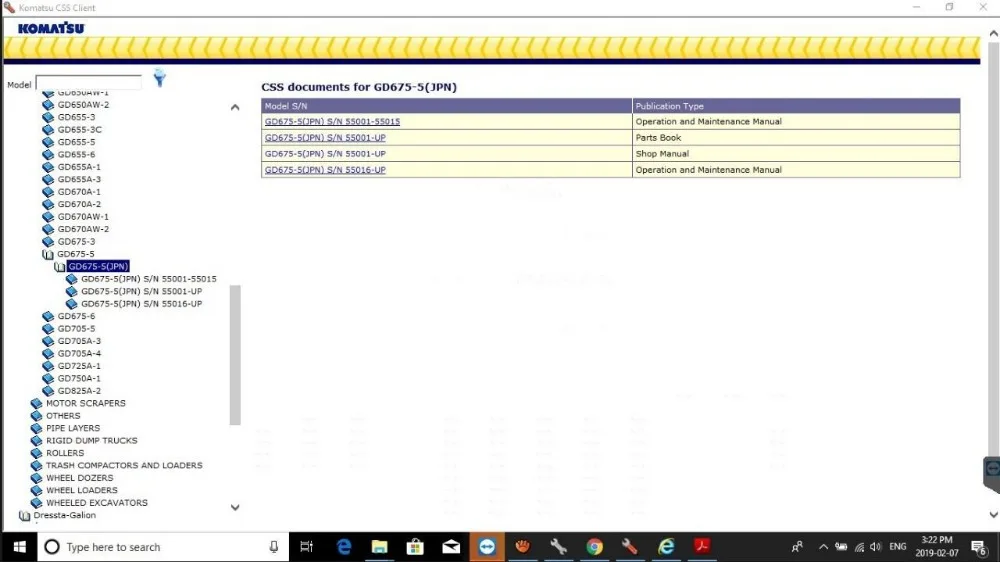Click the book icon beside GD705-5
Viewport: 1000px width, 562px height.
48,329
